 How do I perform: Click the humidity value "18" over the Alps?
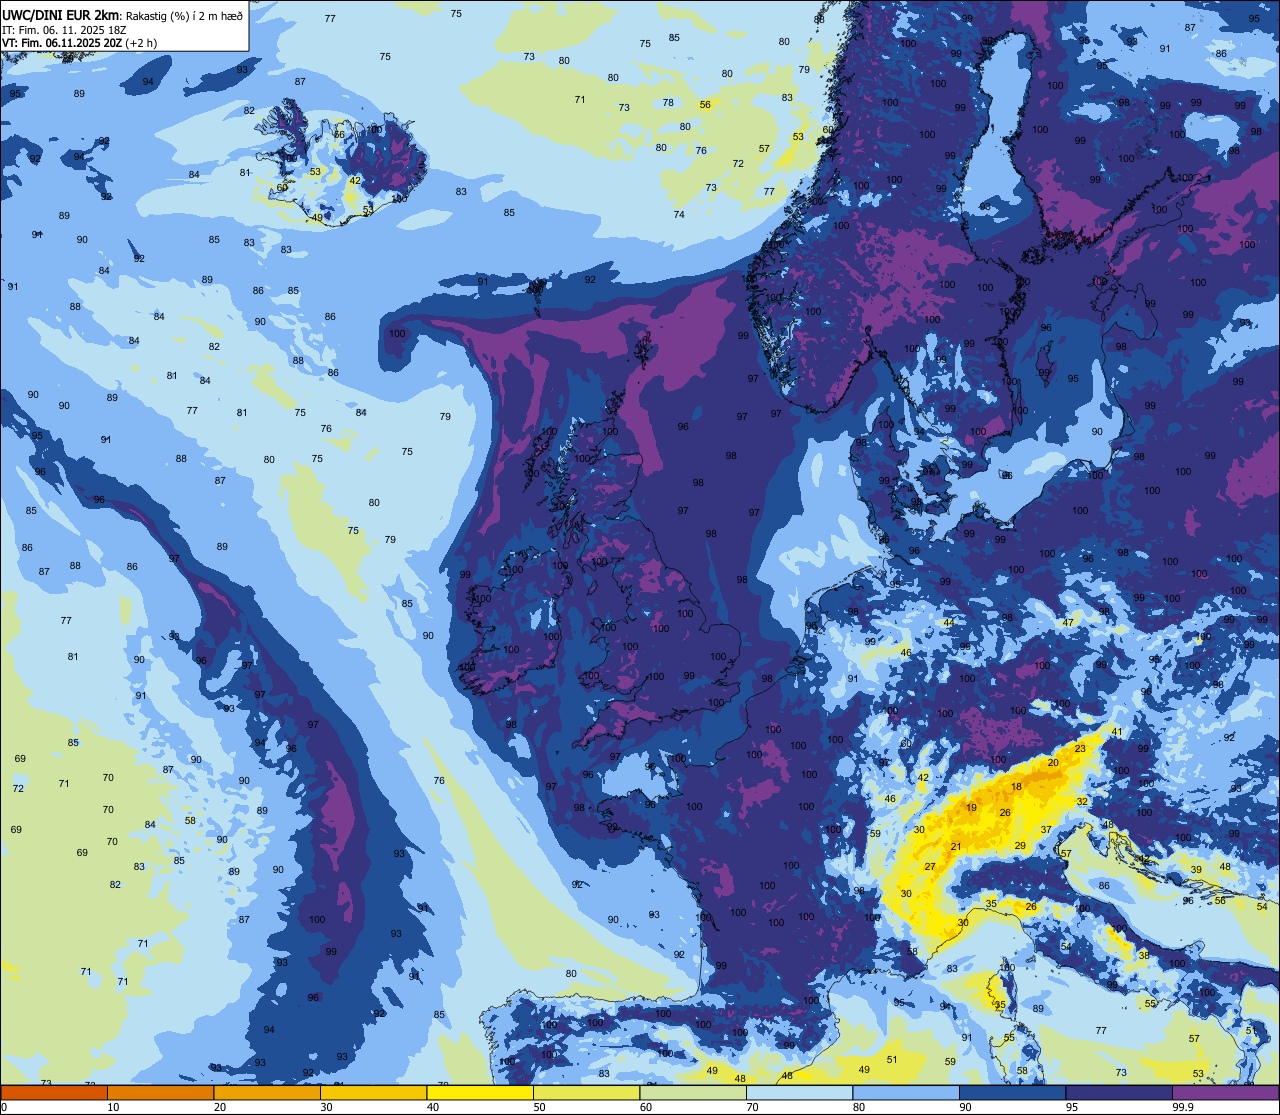tap(1017, 787)
